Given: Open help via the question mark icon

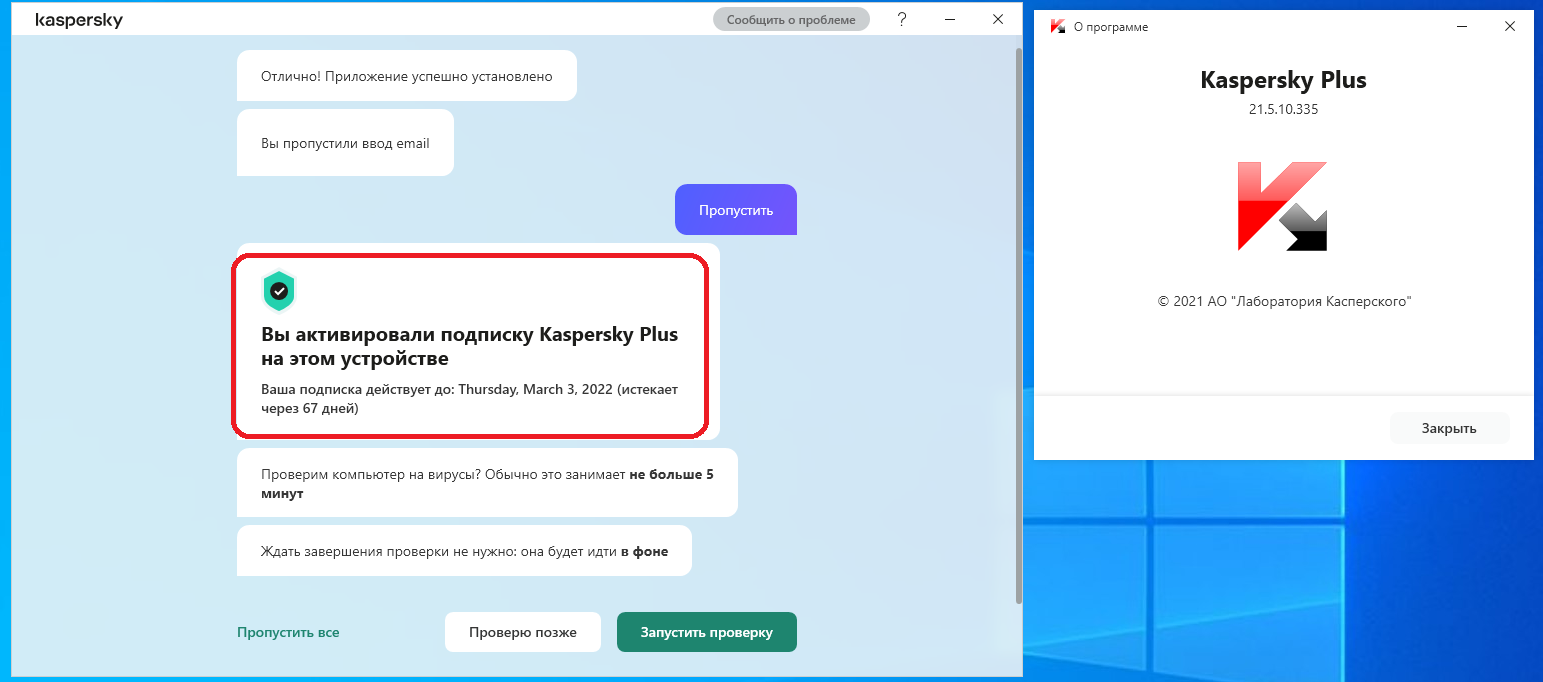Looking at the screenshot, I should click(902, 19).
